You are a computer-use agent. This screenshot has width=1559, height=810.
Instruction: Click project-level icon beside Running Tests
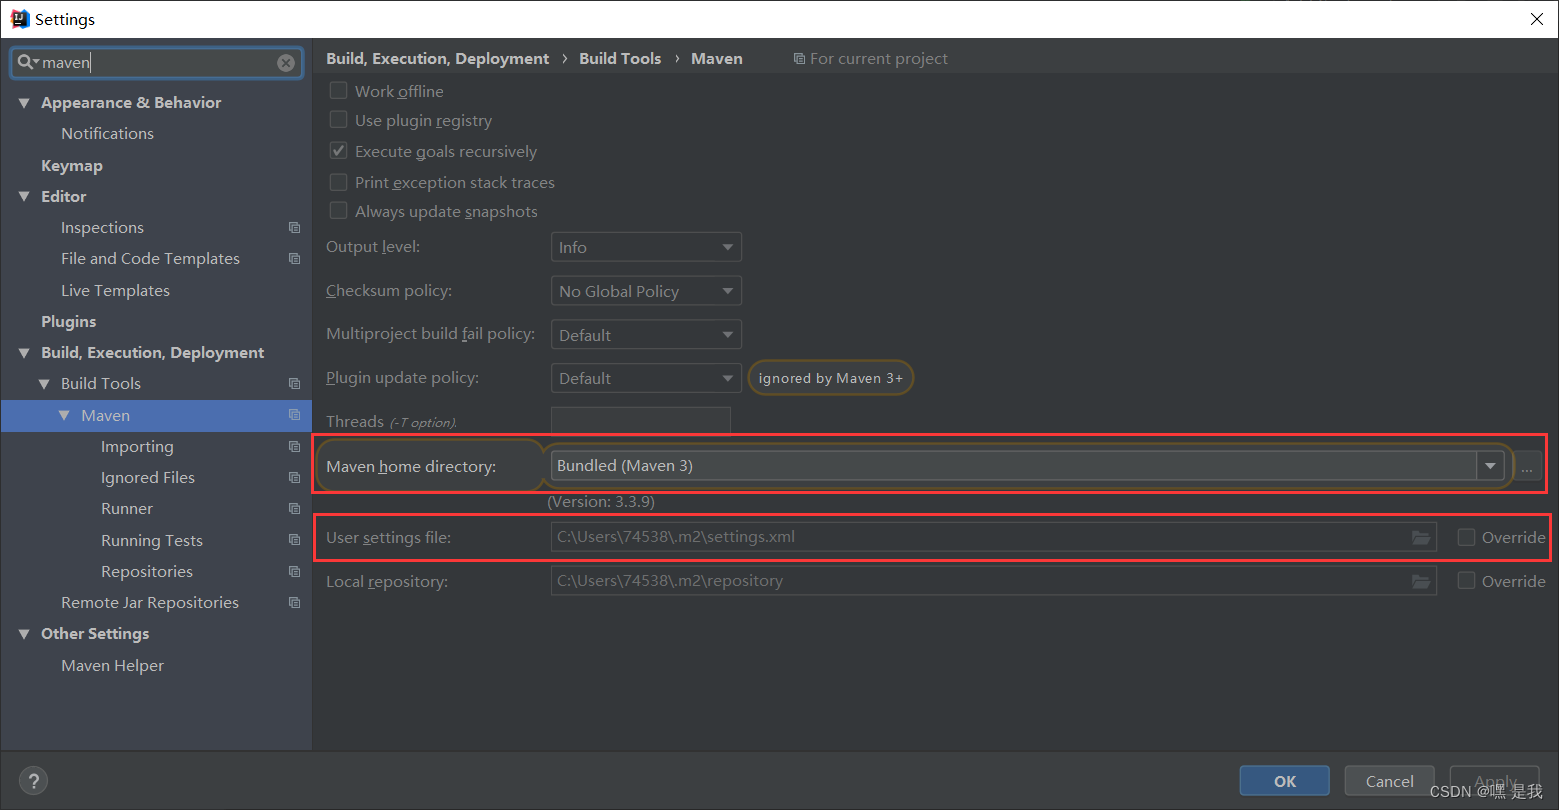click(294, 540)
